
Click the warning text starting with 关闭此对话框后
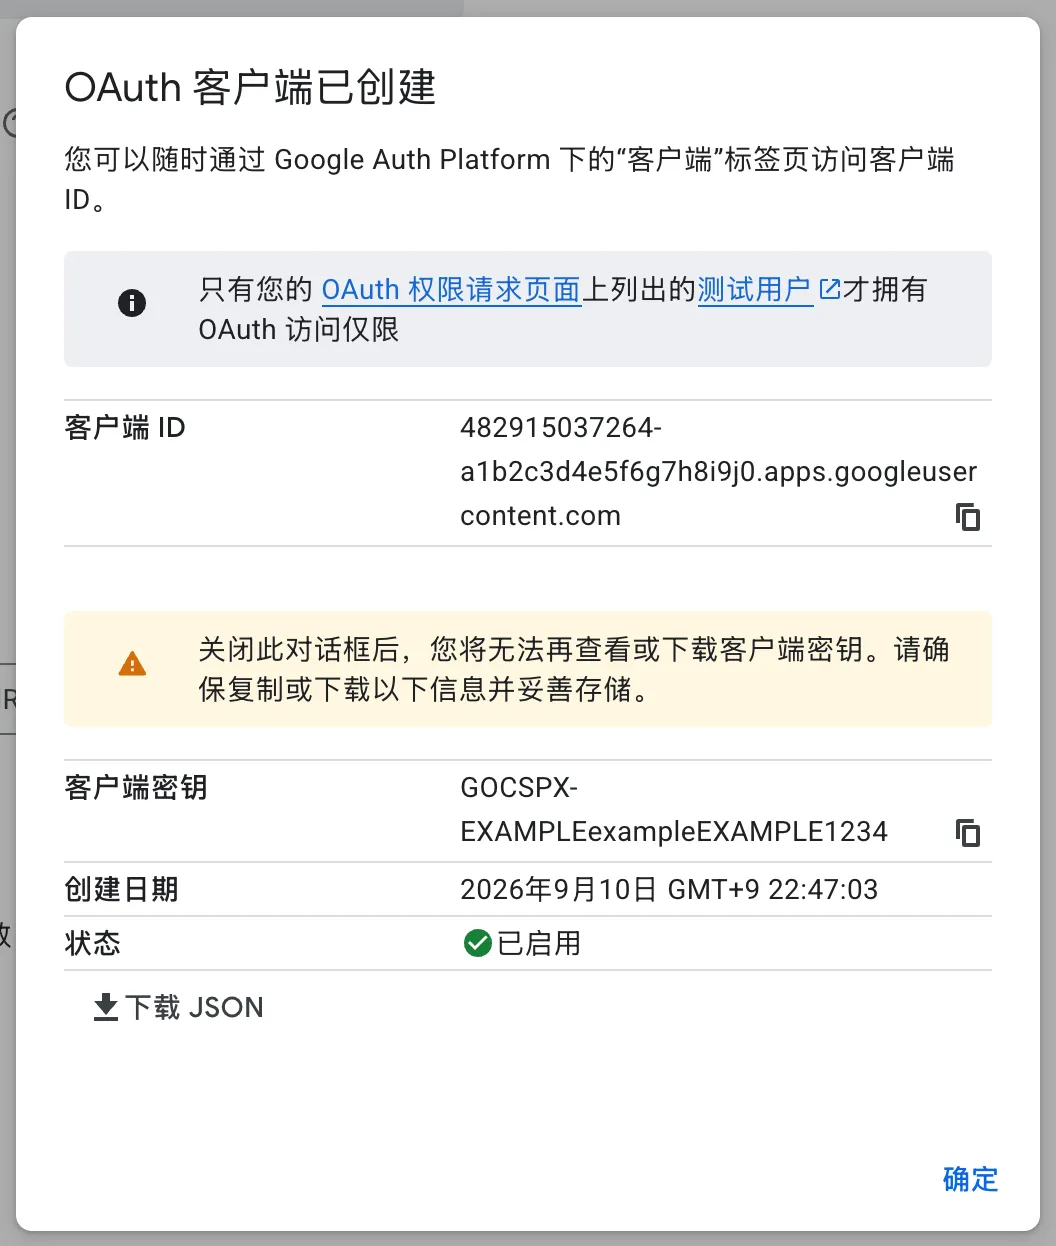574,669
